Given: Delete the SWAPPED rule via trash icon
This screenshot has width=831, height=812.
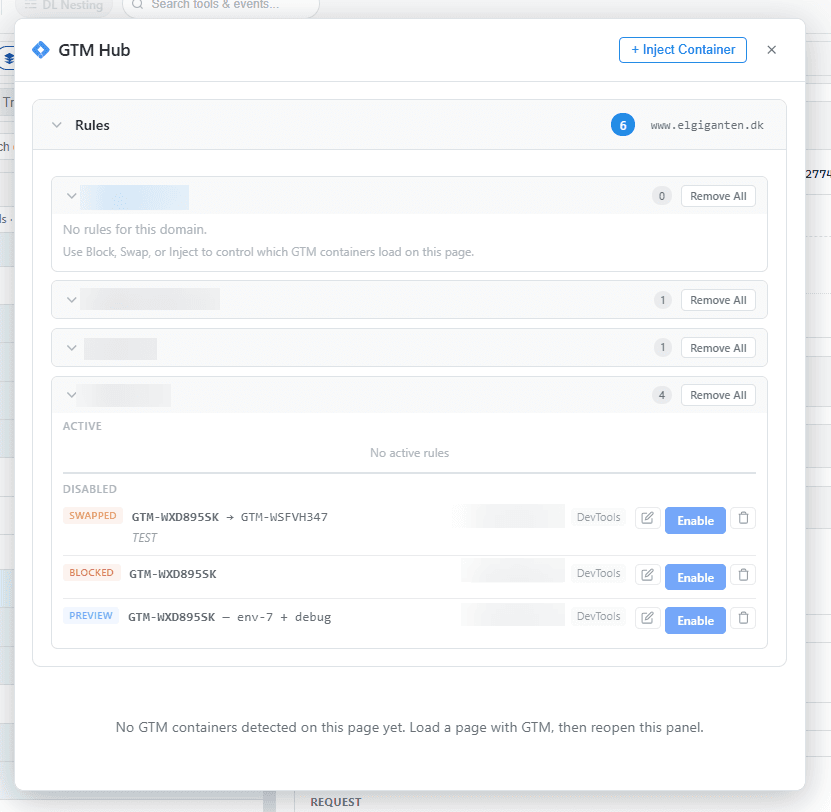Looking at the screenshot, I should (743, 518).
